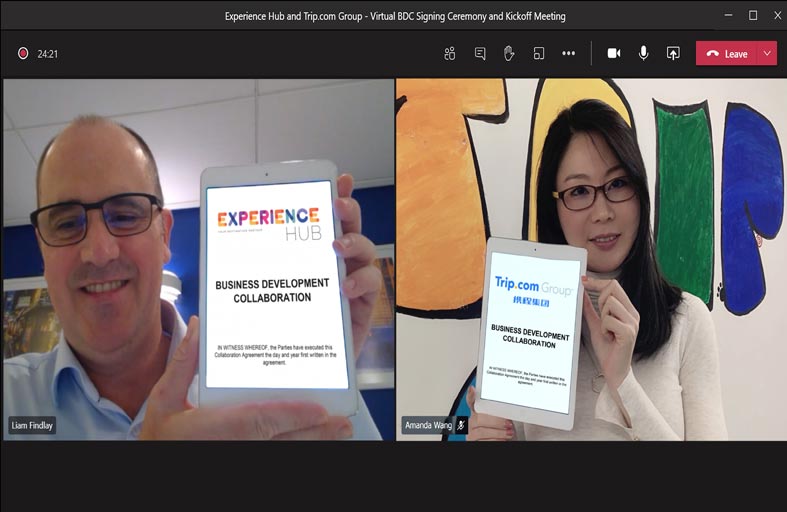
Task: Open the breakout rooms icon
Action: [539, 54]
